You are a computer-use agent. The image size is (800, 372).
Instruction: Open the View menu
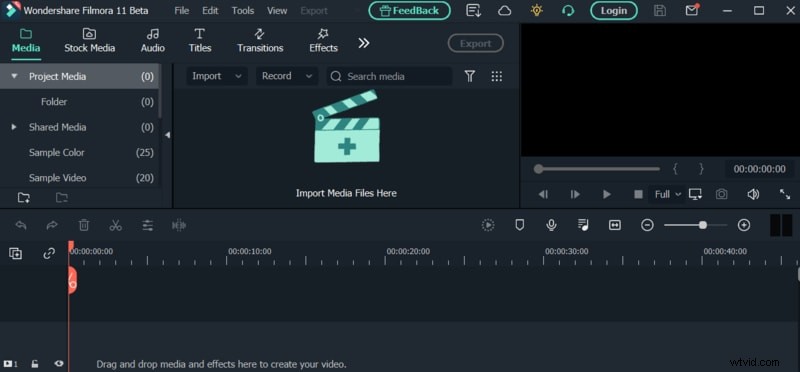coord(277,11)
